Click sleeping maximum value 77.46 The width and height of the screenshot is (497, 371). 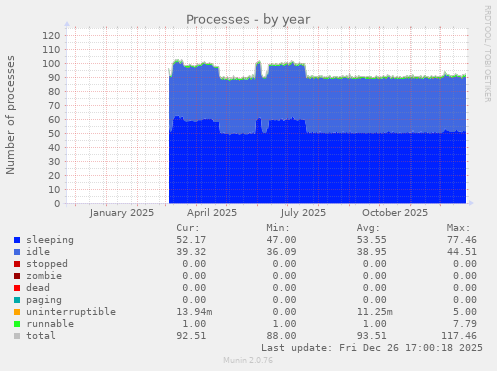click(462, 240)
